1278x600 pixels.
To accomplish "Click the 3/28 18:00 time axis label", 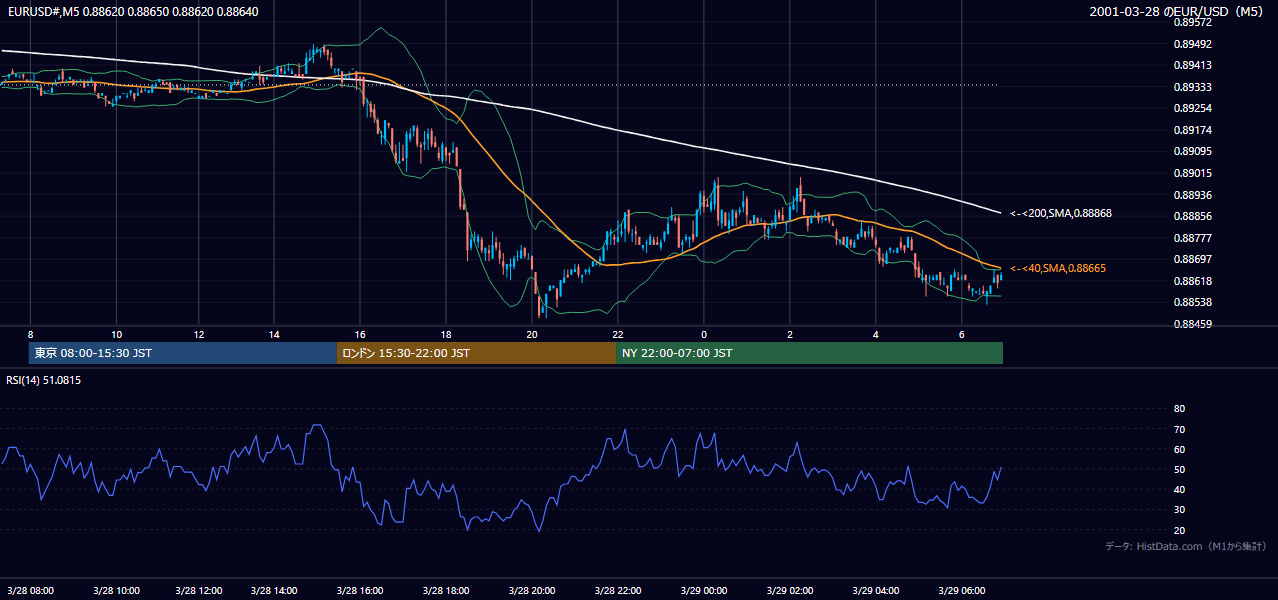I will [445, 591].
